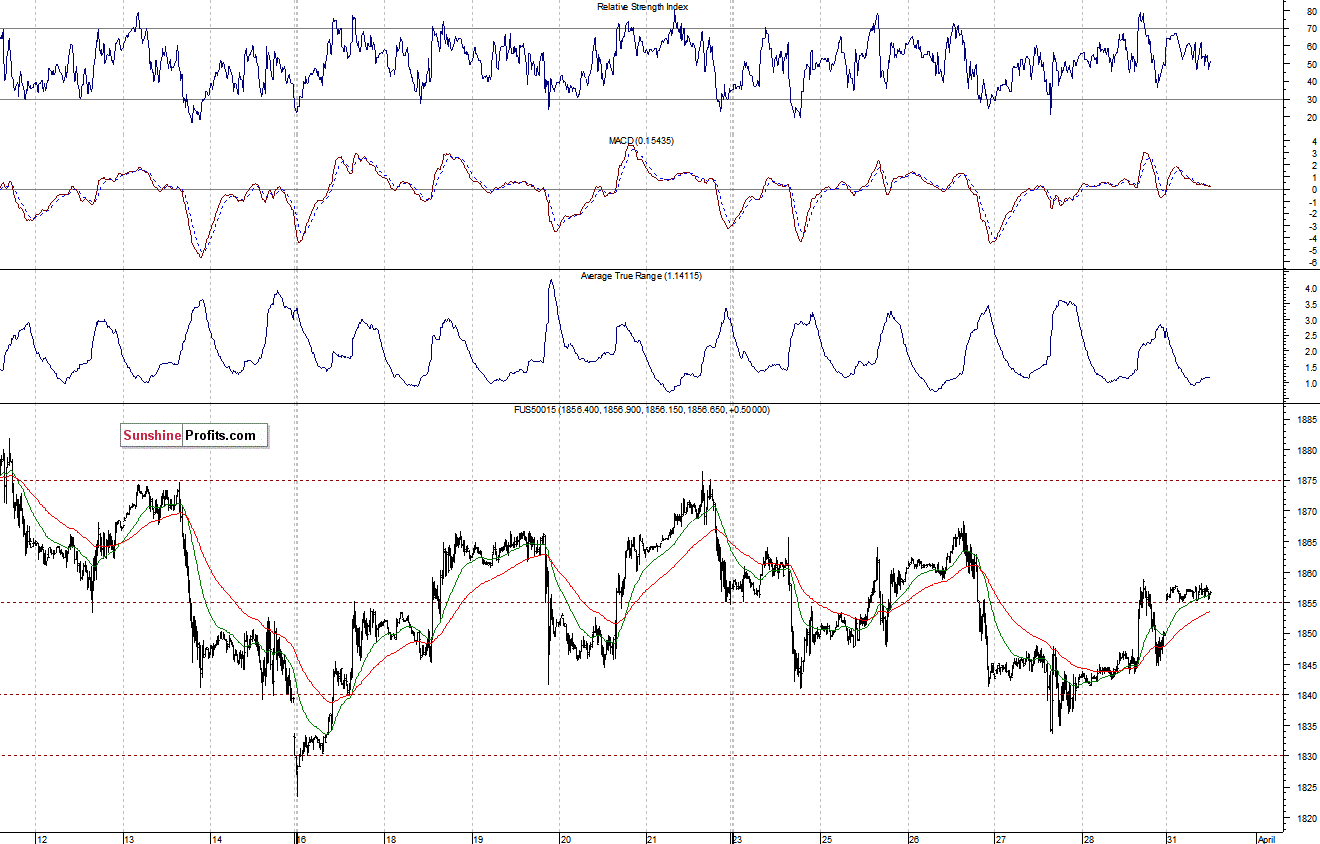Click the 2.5 label on the ATR axis
The width and height of the screenshot is (1320, 844).
pos(1311,336)
